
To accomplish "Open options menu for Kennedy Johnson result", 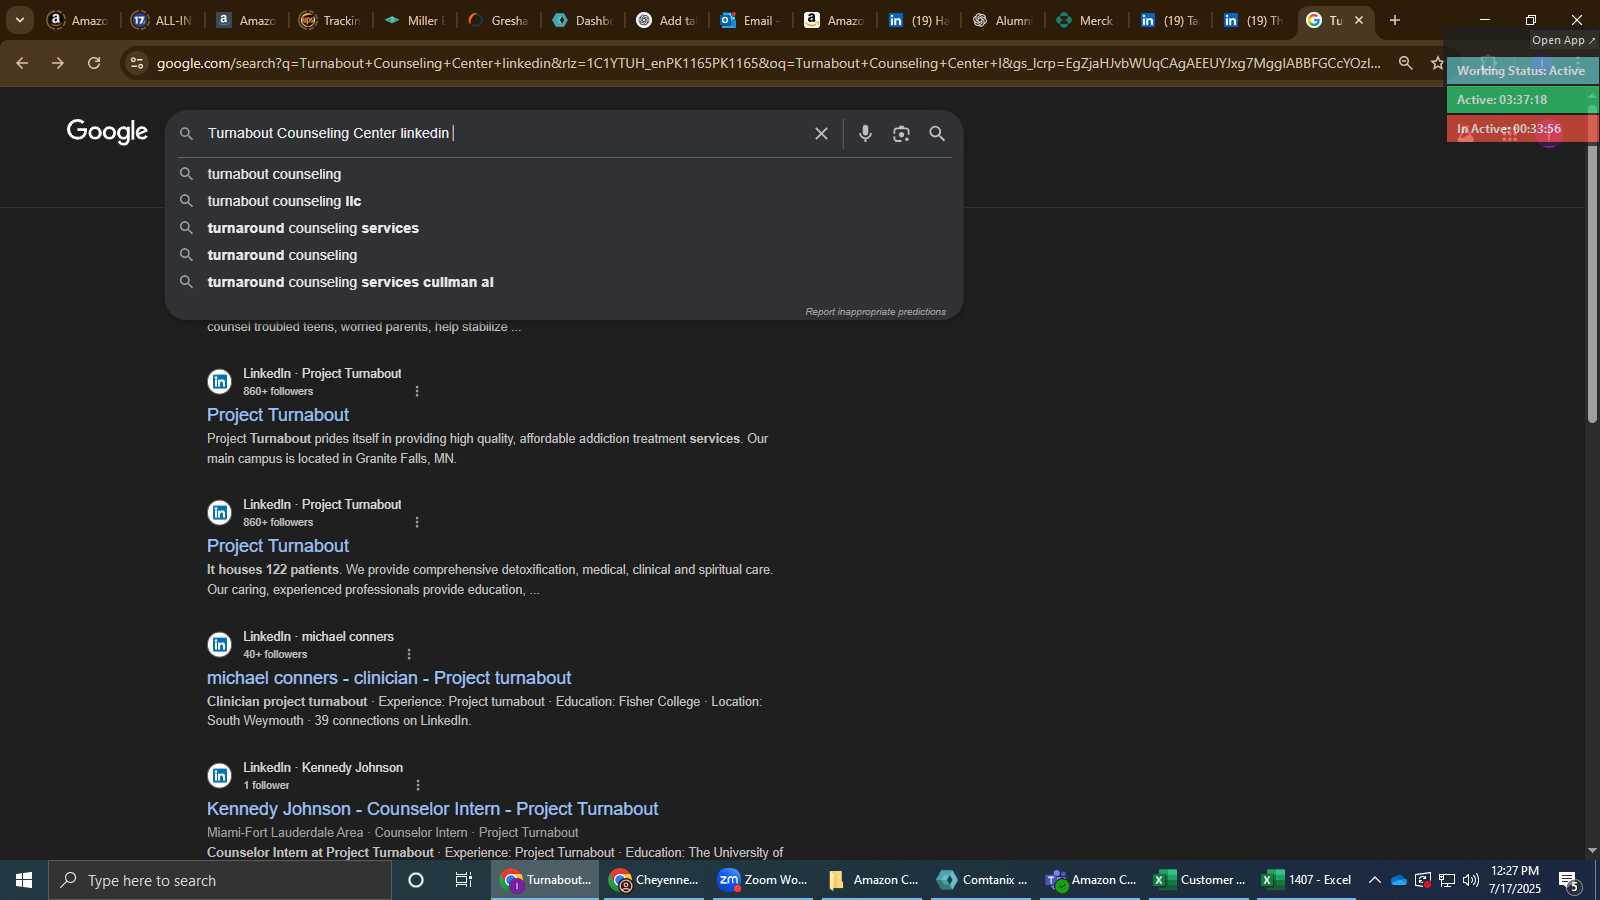I will click(418, 785).
